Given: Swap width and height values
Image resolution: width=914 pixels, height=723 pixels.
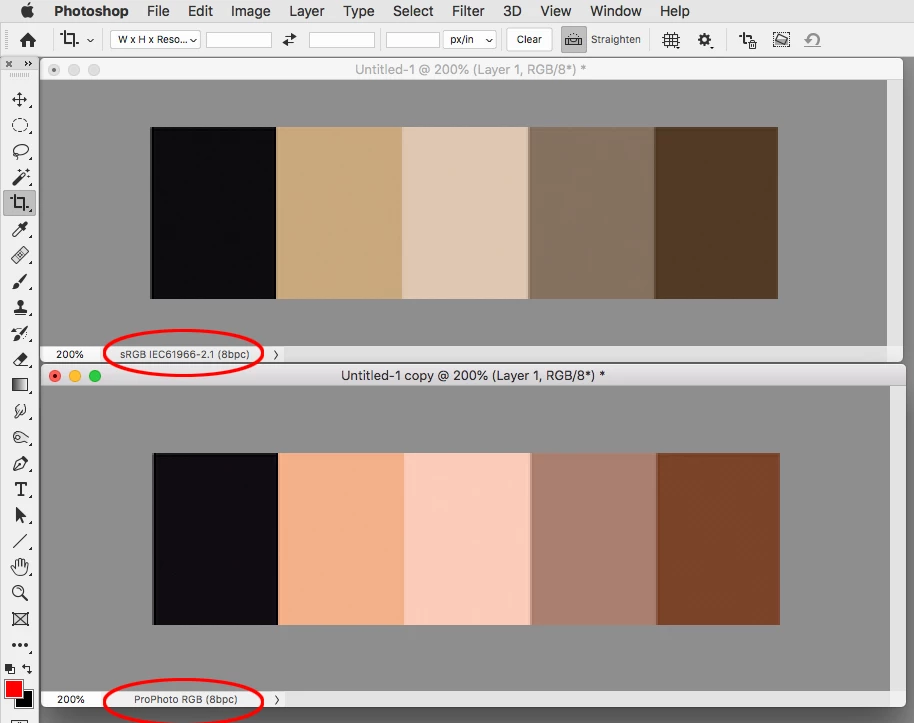Looking at the screenshot, I should pos(289,40).
